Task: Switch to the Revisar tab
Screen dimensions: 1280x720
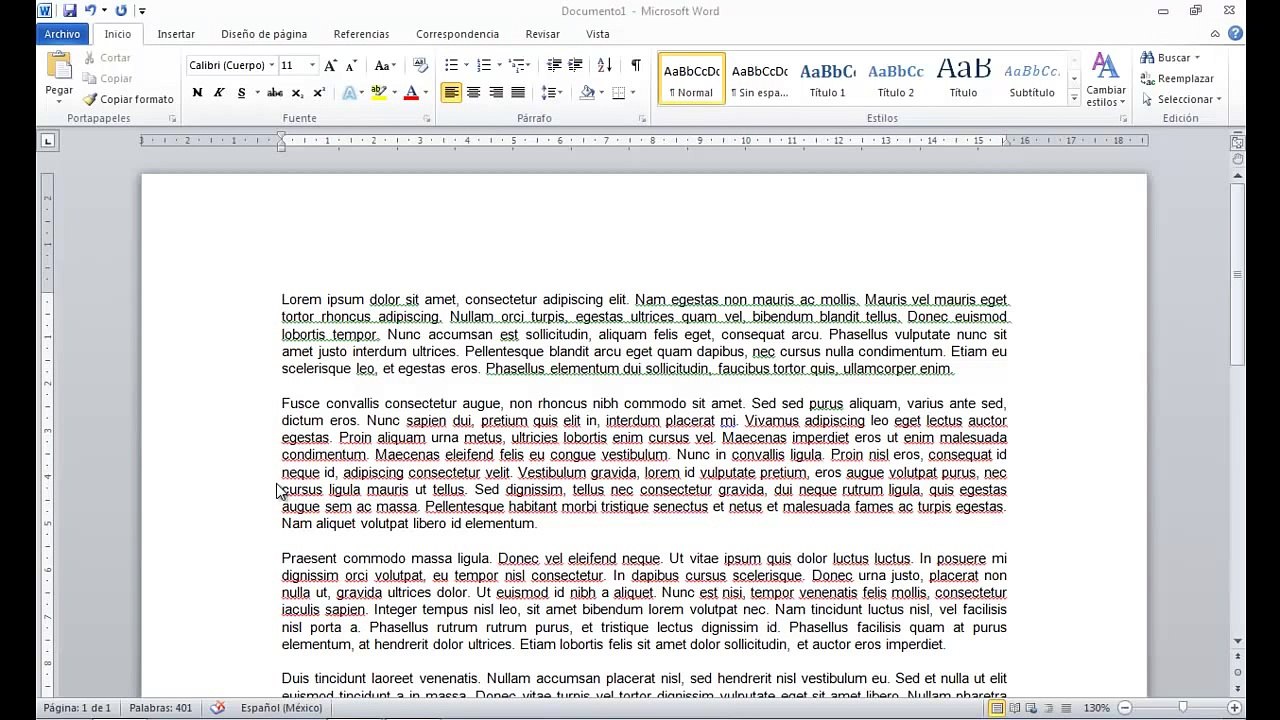Action: pyautogui.click(x=543, y=34)
